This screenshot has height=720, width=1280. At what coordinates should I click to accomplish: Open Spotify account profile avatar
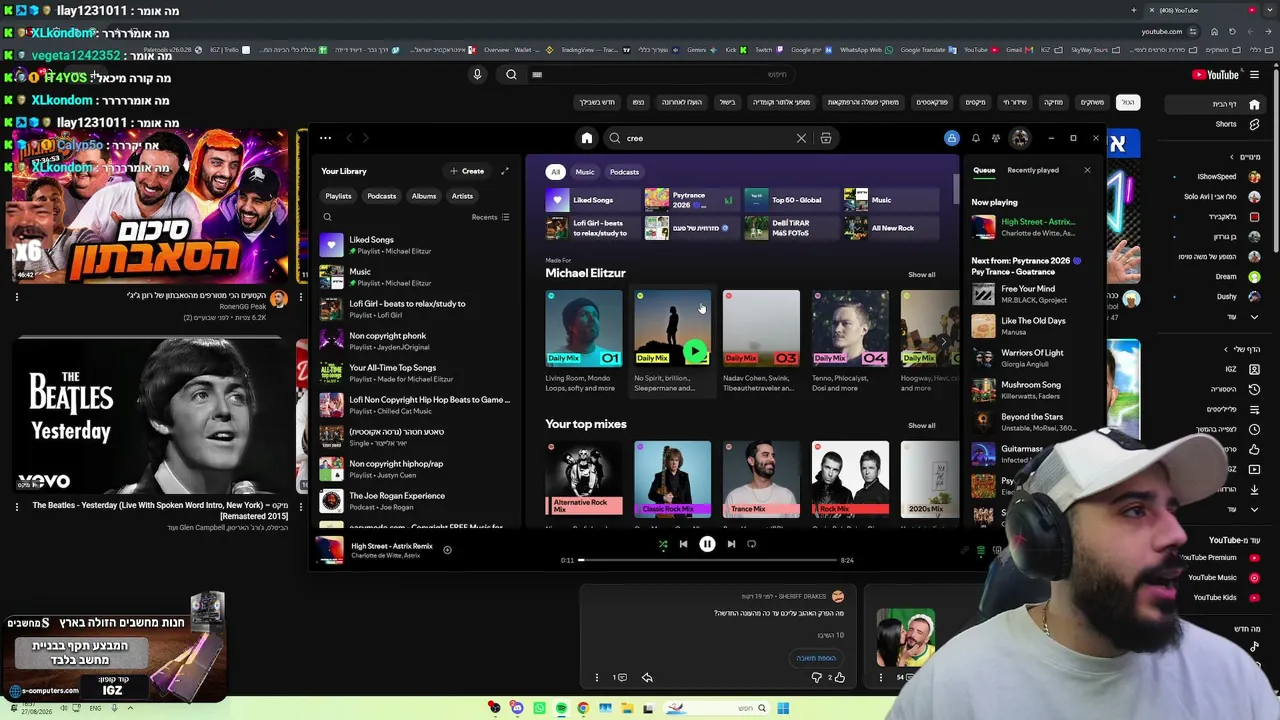(x=1020, y=138)
